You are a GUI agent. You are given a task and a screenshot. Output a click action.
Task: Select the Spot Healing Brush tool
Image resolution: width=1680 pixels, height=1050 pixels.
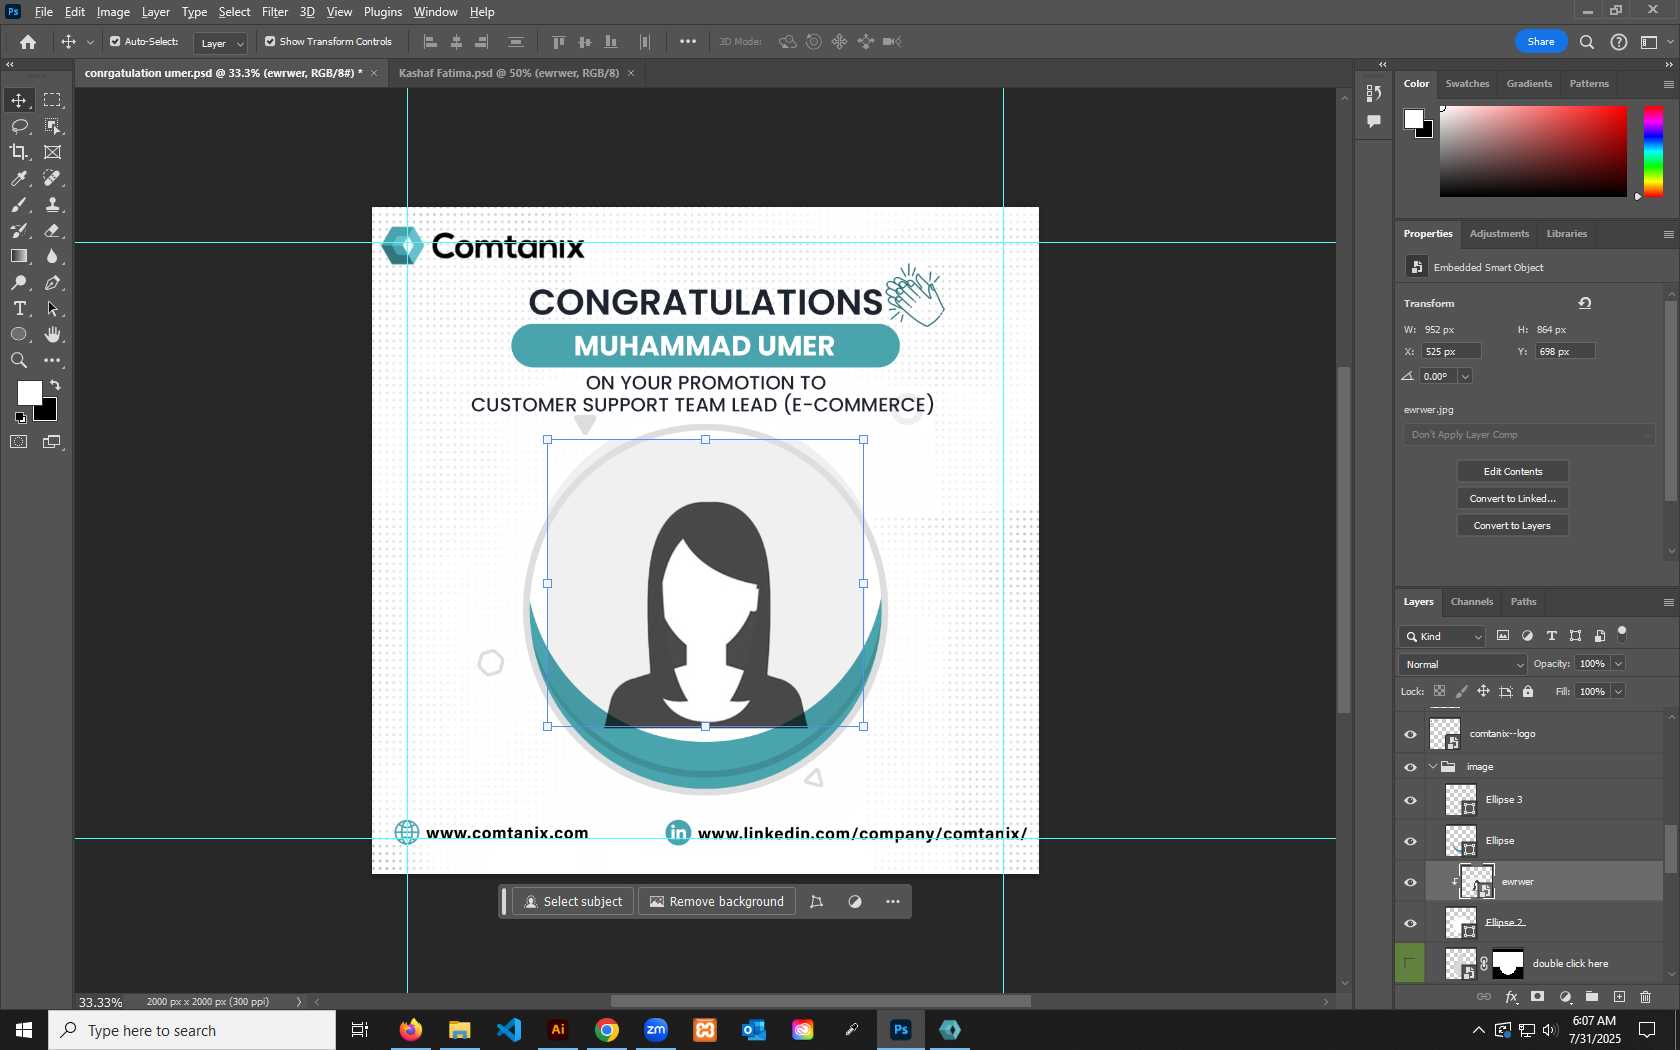(53, 178)
